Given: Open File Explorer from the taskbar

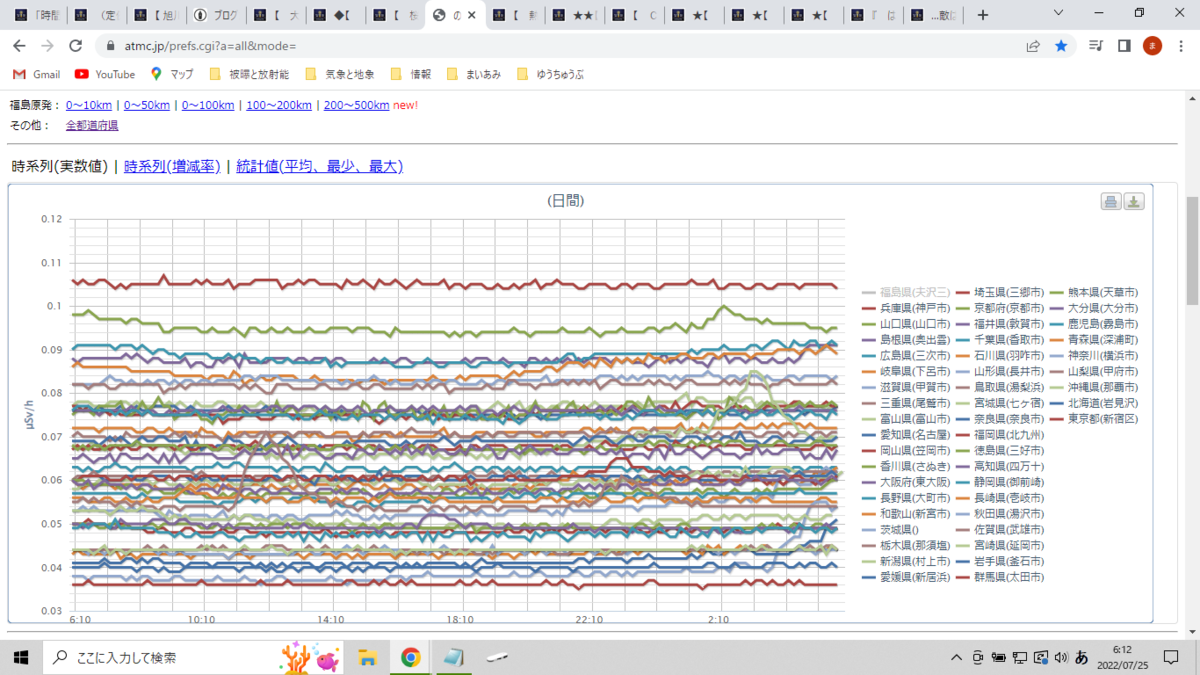Looking at the screenshot, I should [x=368, y=657].
